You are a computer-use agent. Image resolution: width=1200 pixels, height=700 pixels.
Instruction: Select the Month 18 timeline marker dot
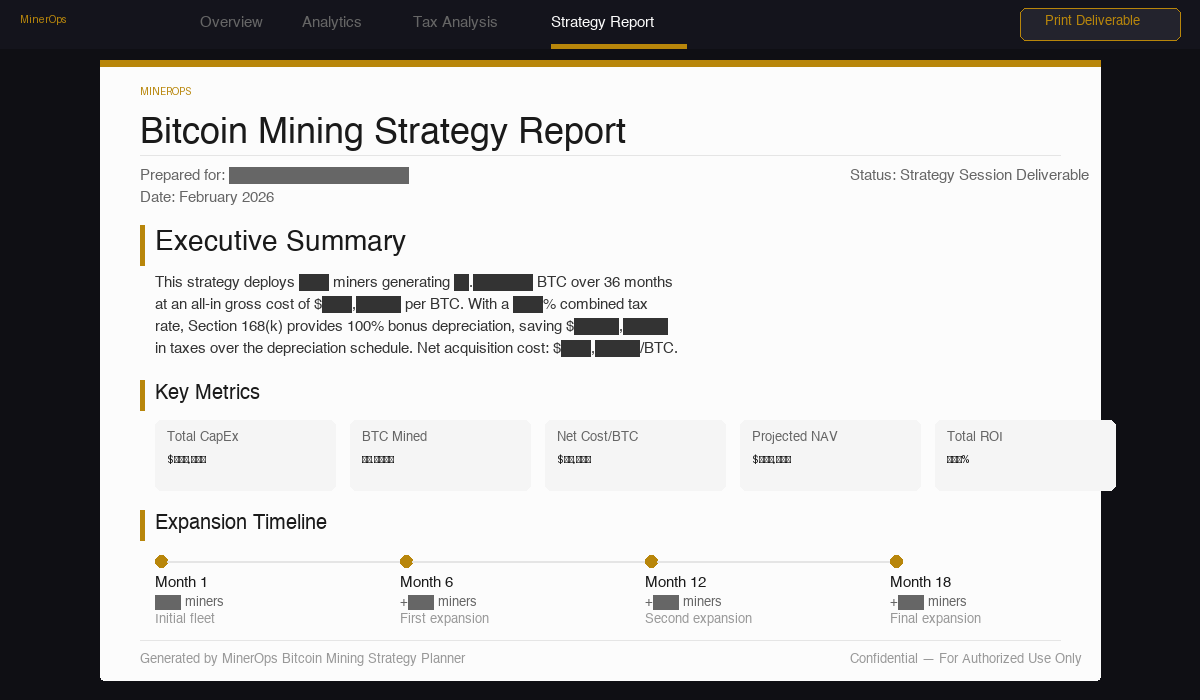pos(896,561)
